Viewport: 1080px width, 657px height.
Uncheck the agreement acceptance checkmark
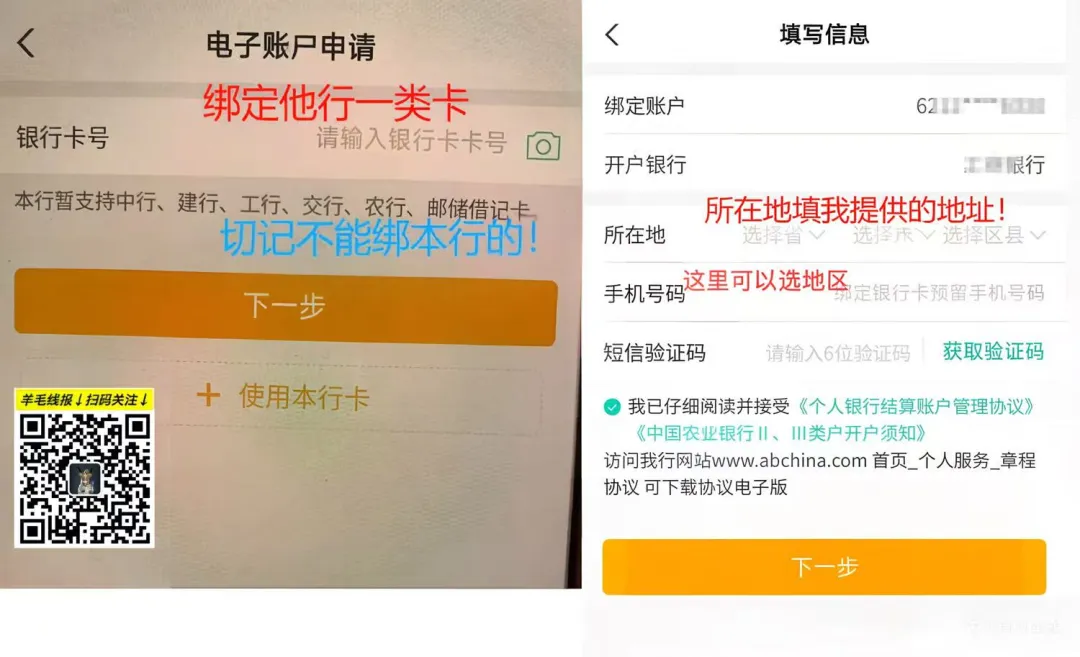612,406
